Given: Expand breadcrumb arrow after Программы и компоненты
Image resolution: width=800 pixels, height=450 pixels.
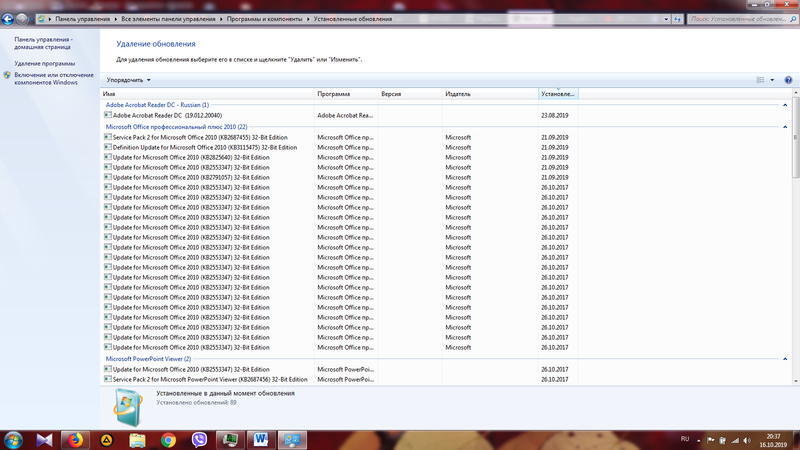Looking at the screenshot, I should [308, 19].
